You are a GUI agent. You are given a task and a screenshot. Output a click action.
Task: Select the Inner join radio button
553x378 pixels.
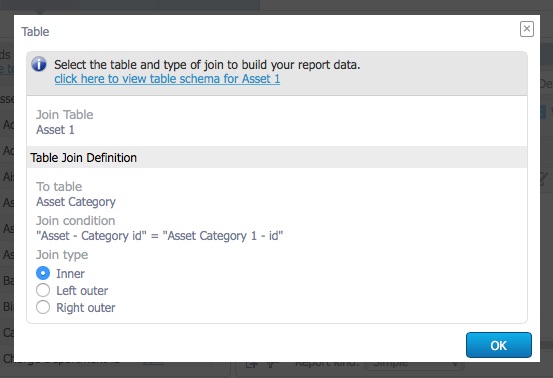43,273
